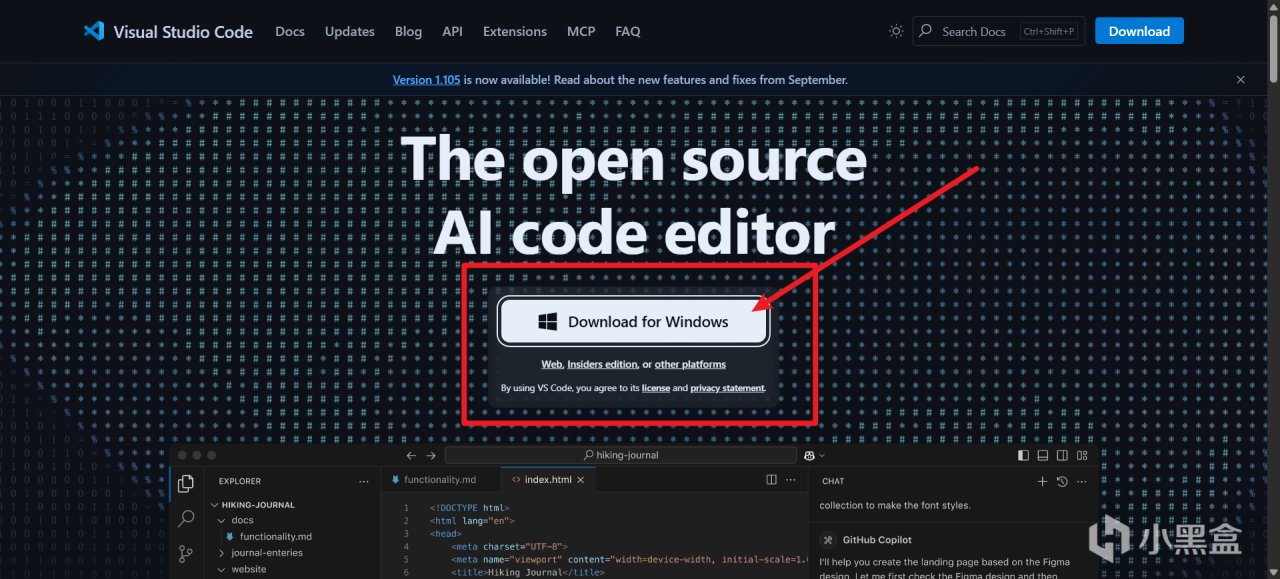Close the index.html tab

580,480
